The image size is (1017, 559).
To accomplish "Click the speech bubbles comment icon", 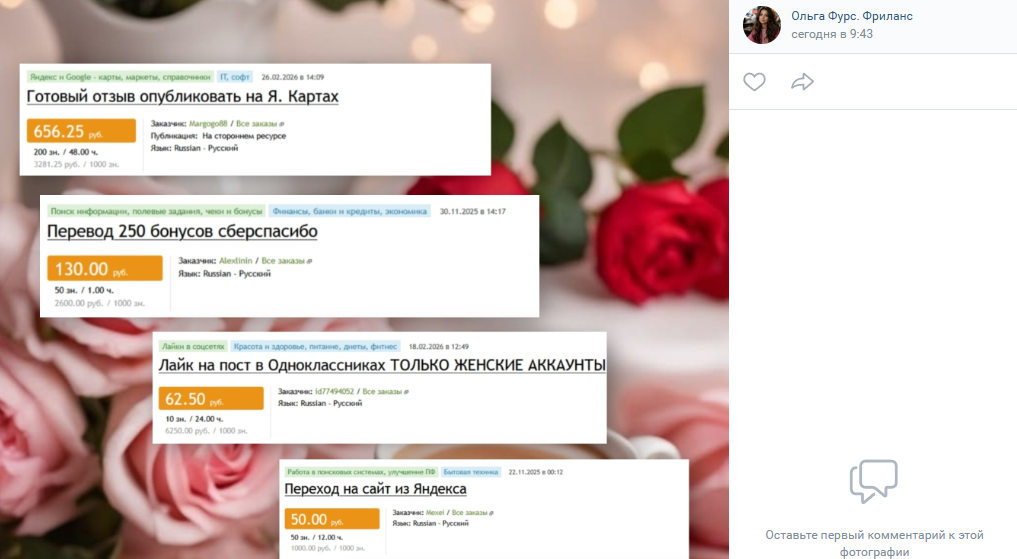I will point(874,481).
